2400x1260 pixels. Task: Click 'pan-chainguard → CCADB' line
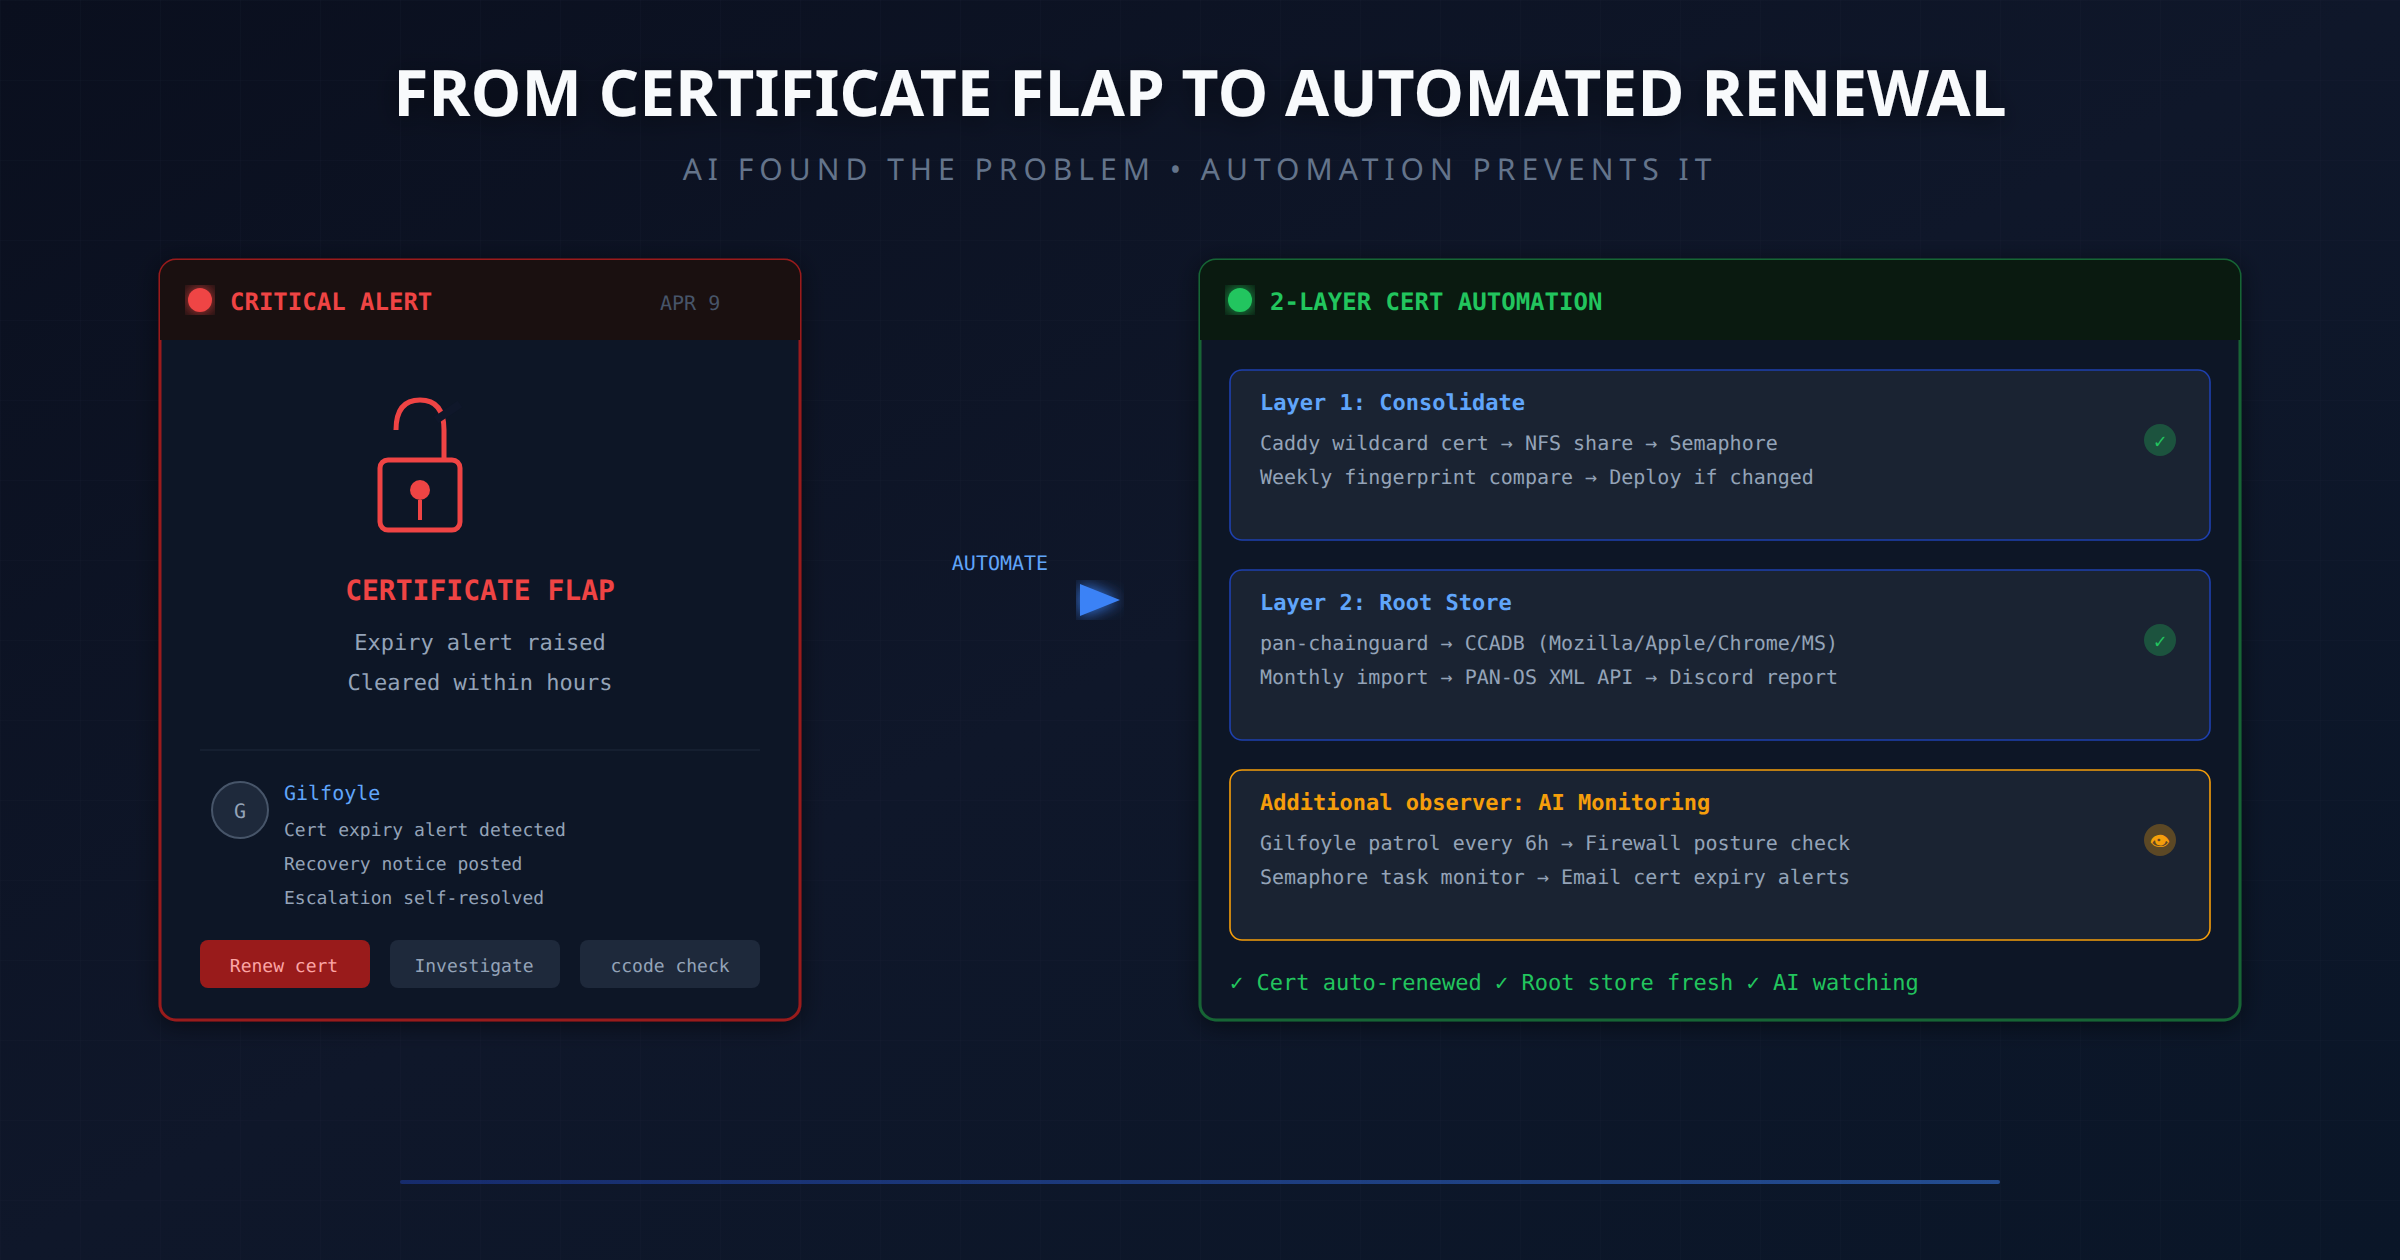click(1548, 643)
